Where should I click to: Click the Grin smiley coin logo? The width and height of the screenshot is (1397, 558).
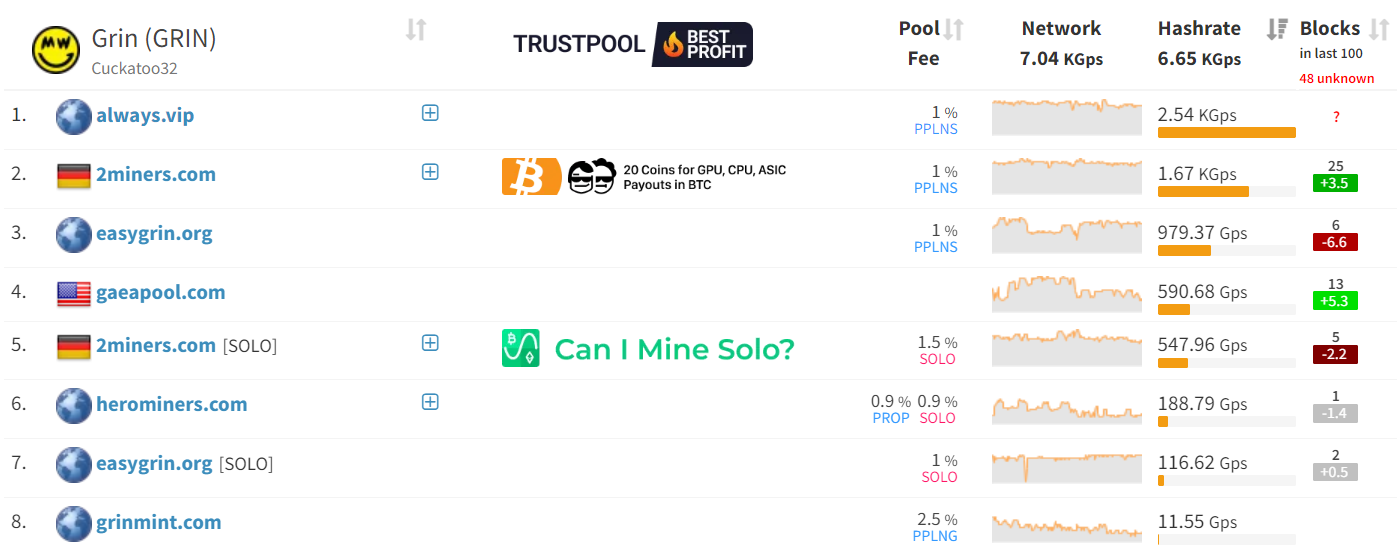point(56,49)
